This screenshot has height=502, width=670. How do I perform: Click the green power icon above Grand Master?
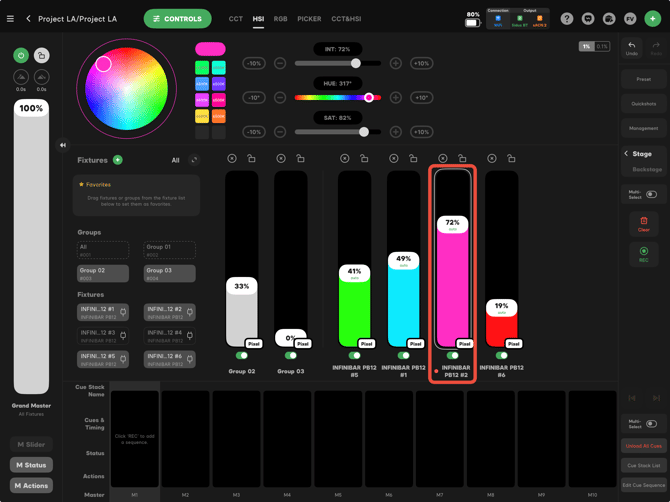pyautogui.click(x=21, y=56)
